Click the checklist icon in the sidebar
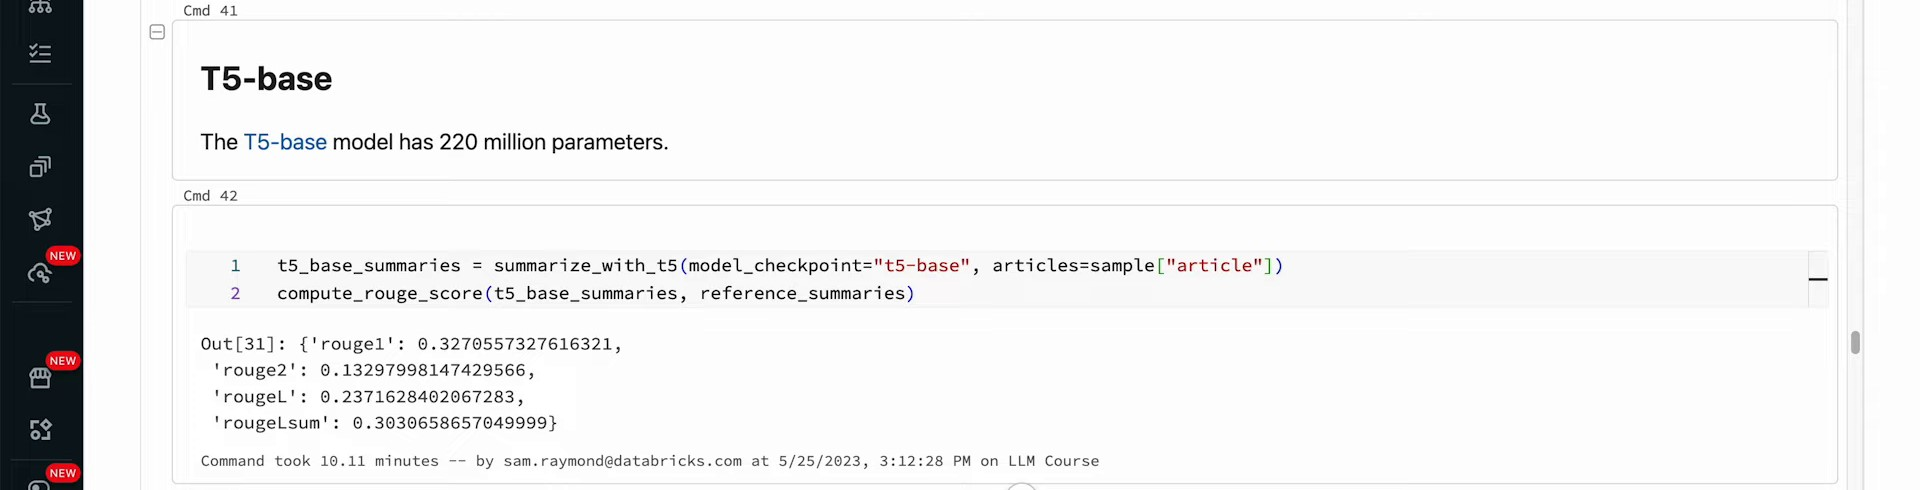This screenshot has height=490, width=1920. (40, 53)
